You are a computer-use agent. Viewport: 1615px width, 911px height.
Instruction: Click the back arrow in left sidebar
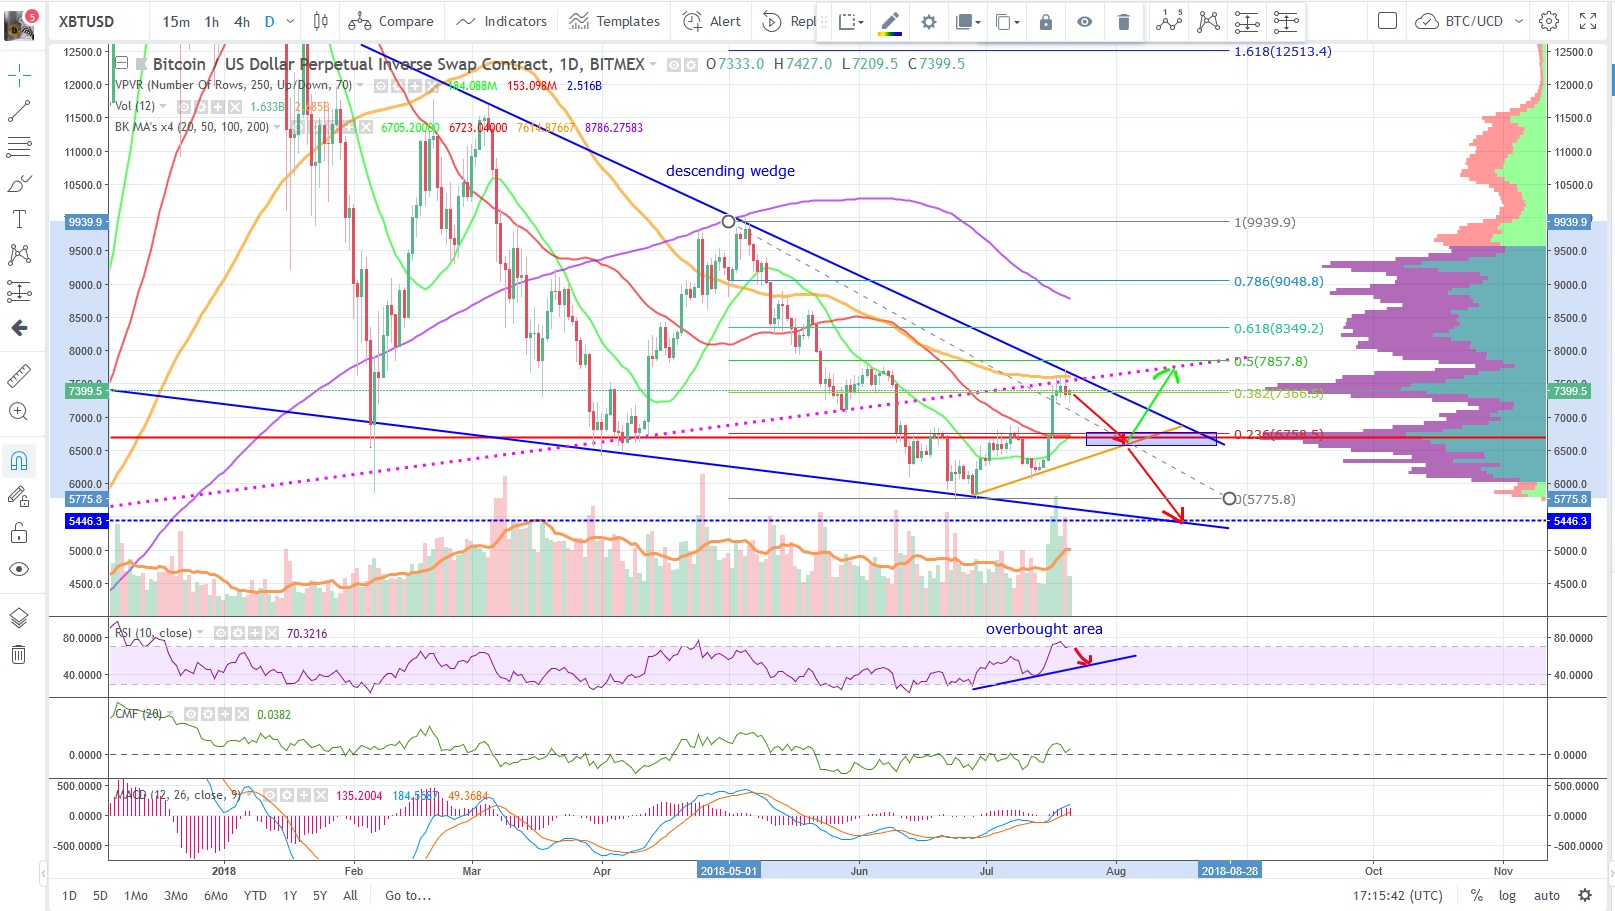pos(19,328)
